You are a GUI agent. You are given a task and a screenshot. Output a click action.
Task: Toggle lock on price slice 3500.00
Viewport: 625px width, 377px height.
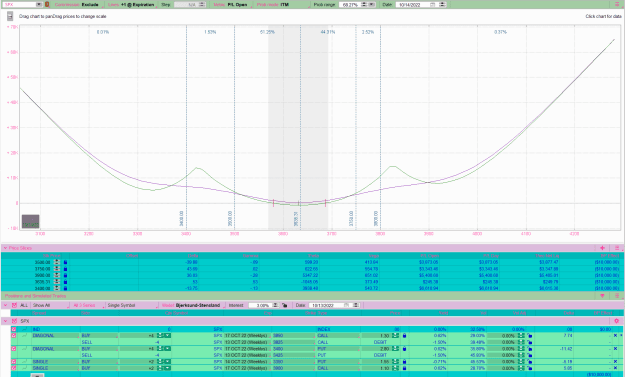[65, 262]
